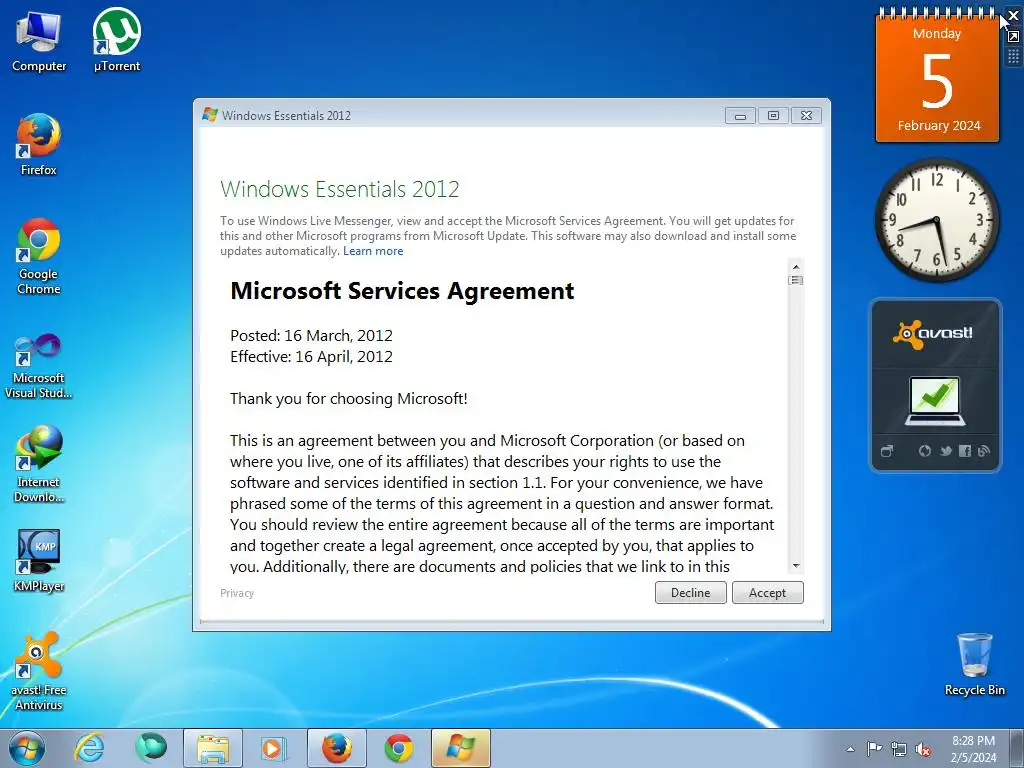Viewport: 1024px width, 768px height.
Task: Open the Internet Download Manager shortcut
Action: (39, 464)
